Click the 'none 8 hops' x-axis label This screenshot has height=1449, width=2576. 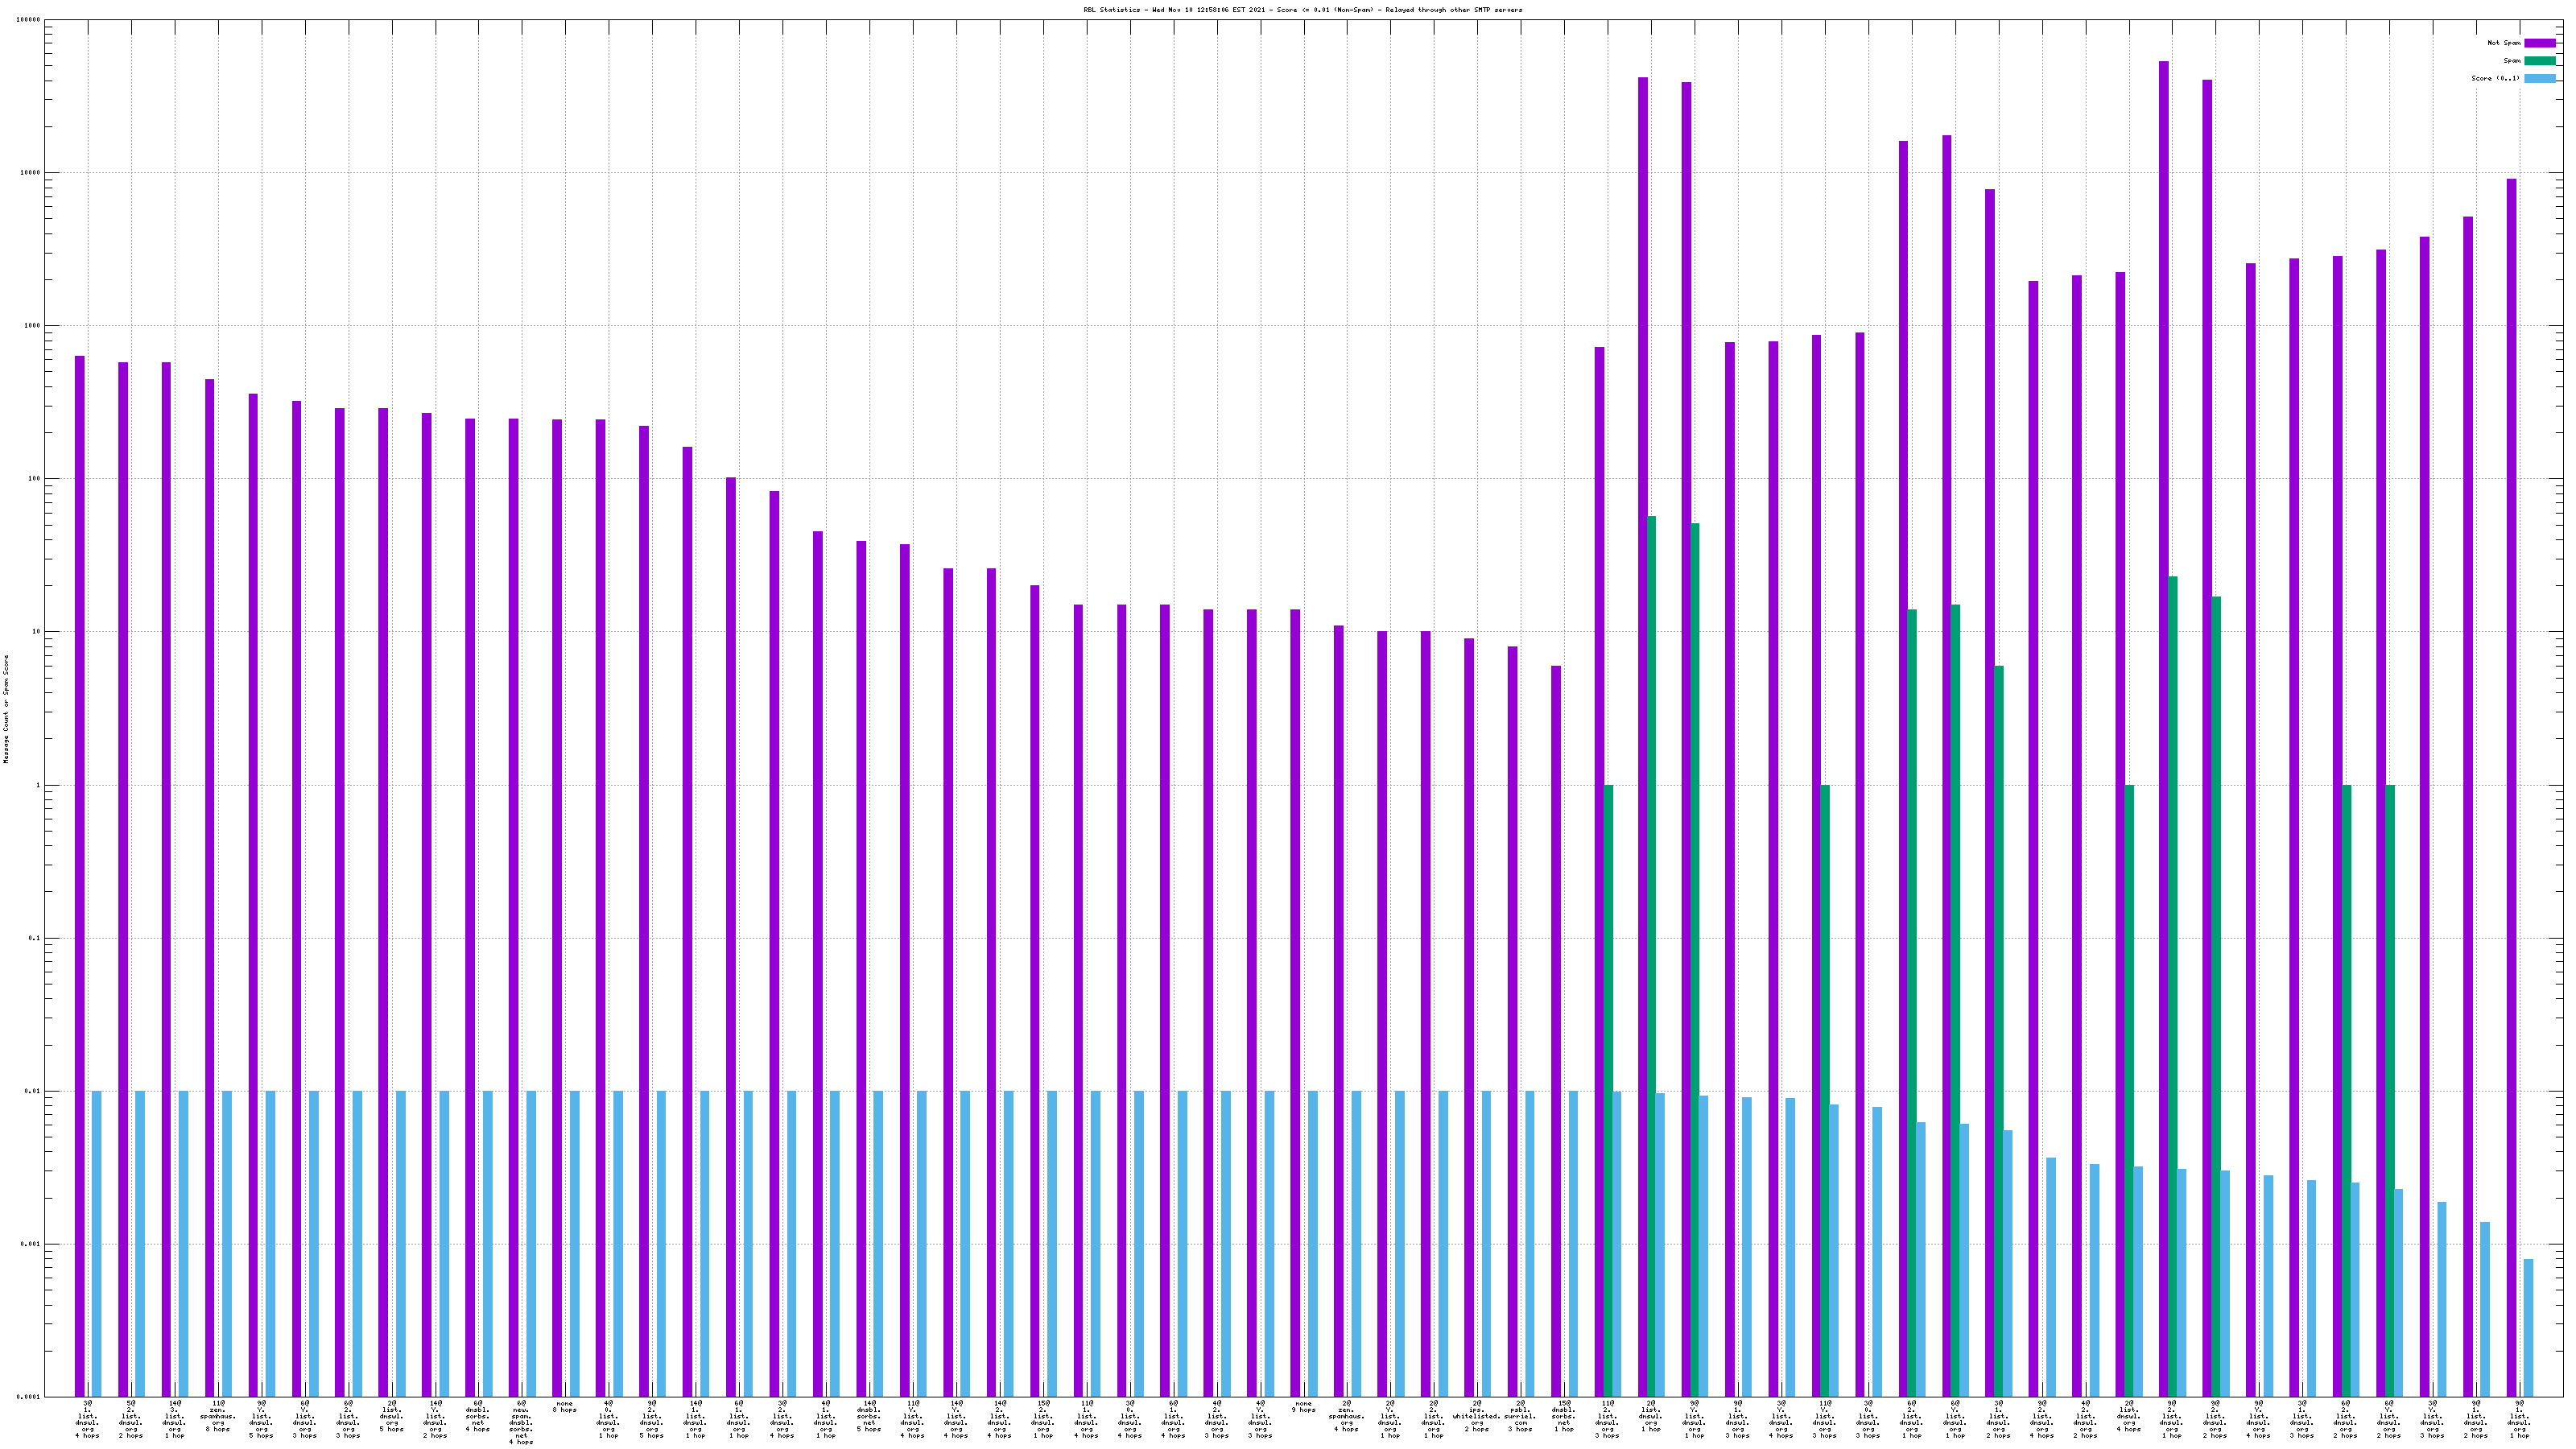pos(564,1407)
